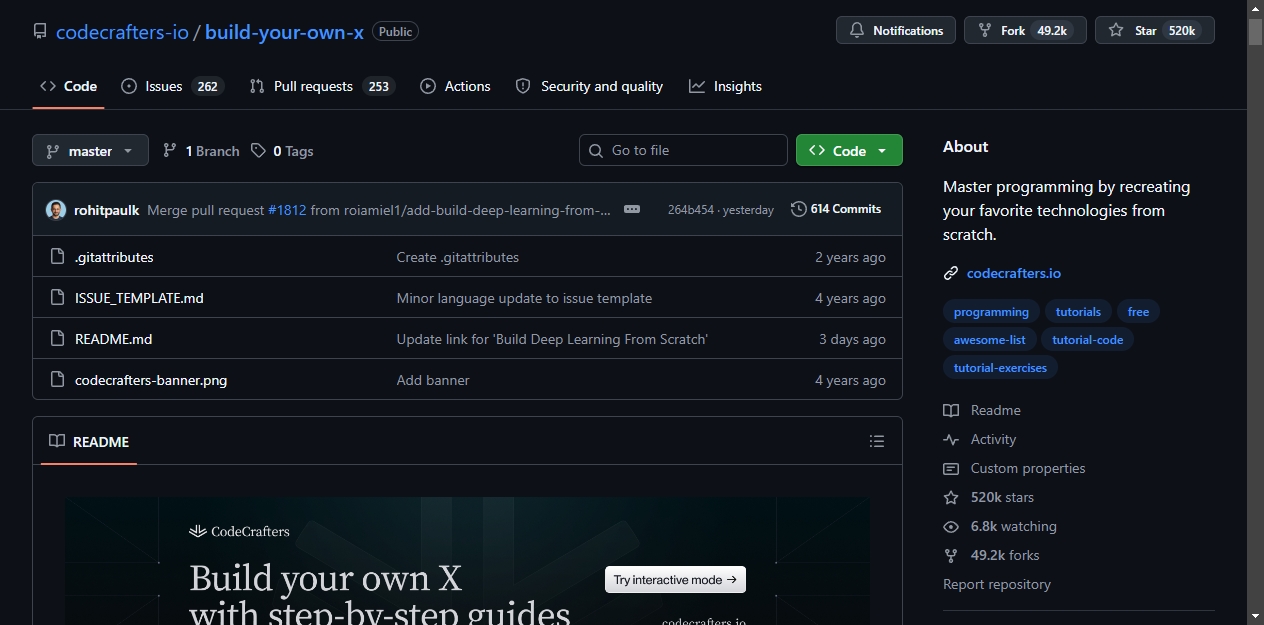Open pull request #1812 link

[x=287, y=210]
